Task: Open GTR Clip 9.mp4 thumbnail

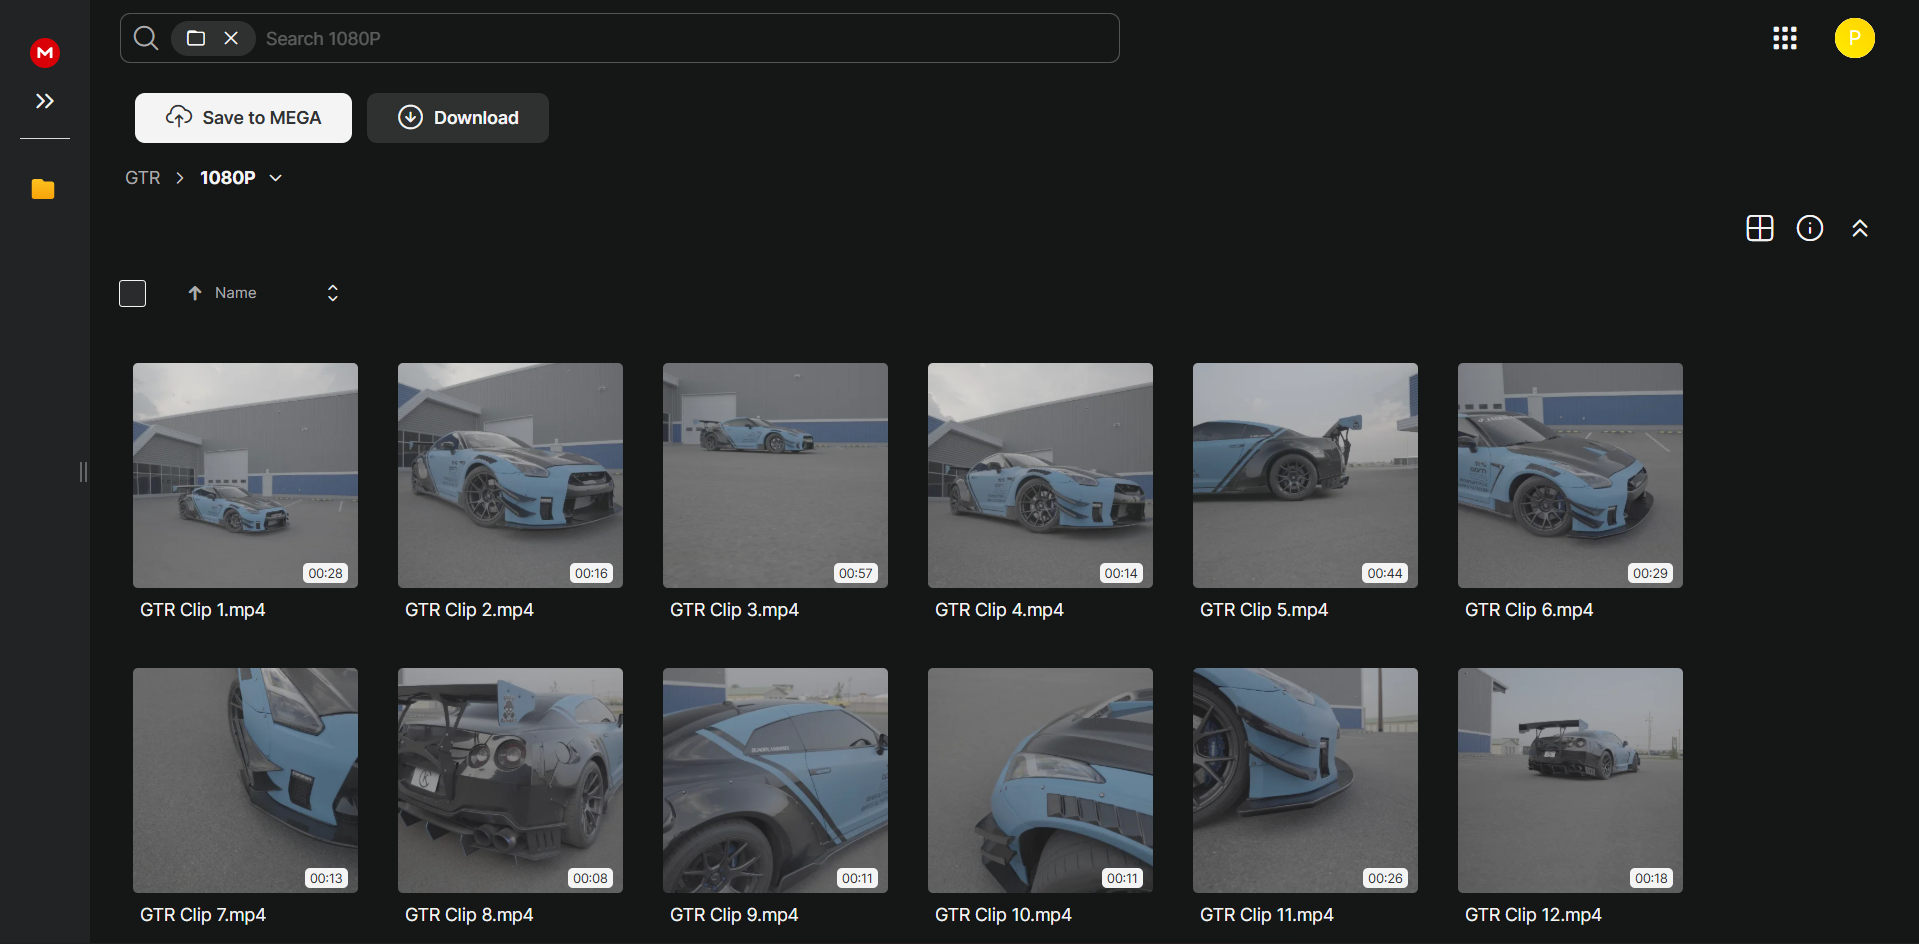Action: click(x=775, y=780)
